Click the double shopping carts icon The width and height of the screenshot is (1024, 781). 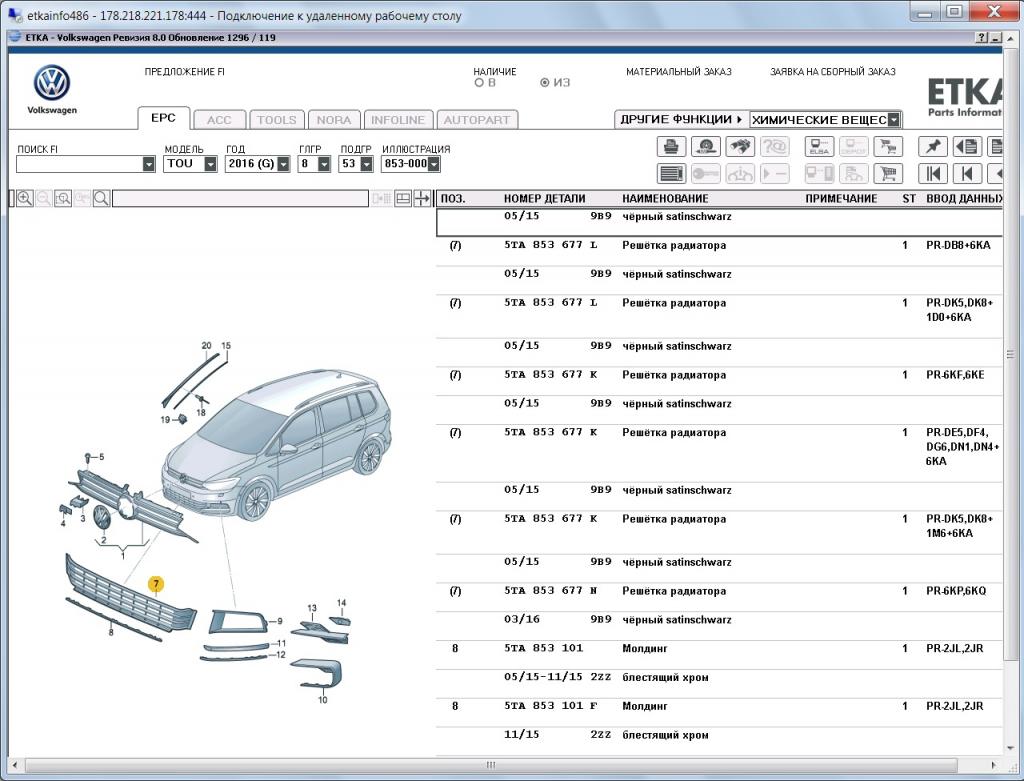tap(888, 146)
